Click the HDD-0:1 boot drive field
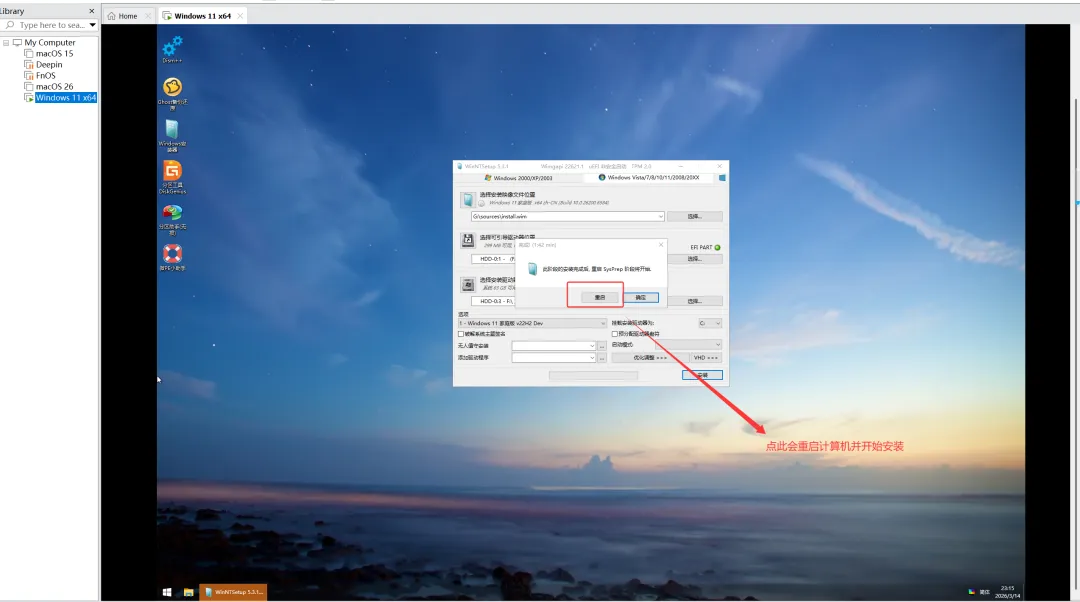The height and width of the screenshot is (602, 1080). 493,259
